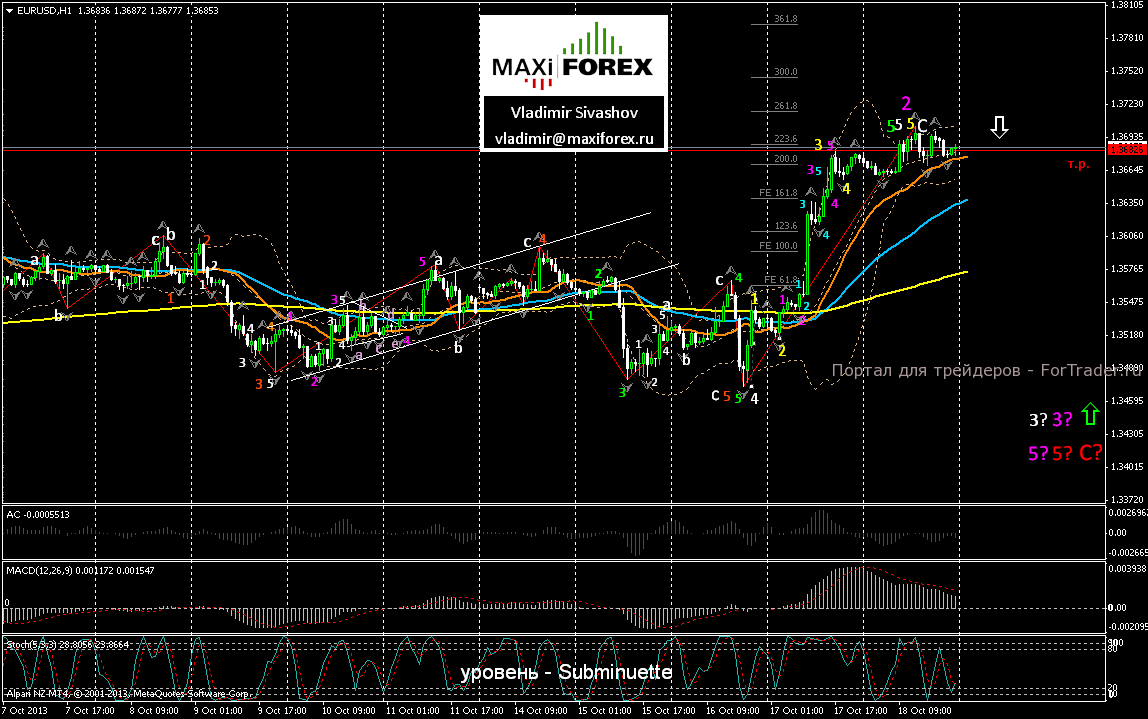1148x719 pixels.
Task: Click the 17 Oct 17:00 time label
Action: 861,710
